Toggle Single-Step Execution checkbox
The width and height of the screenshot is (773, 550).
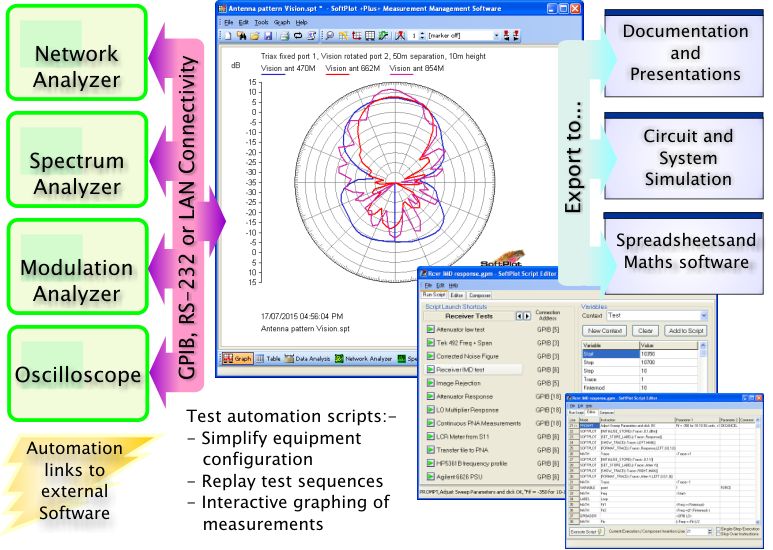coord(718,529)
